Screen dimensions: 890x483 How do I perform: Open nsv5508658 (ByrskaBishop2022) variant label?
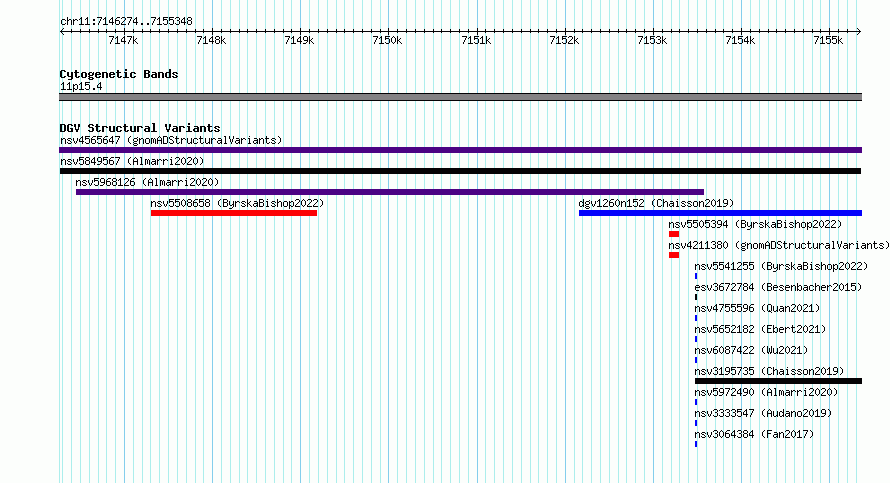click(237, 203)
